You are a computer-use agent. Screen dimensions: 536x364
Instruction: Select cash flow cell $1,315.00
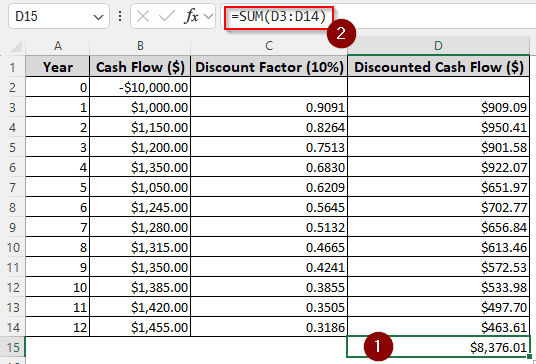pyautogui.click(x=140, y=247)
